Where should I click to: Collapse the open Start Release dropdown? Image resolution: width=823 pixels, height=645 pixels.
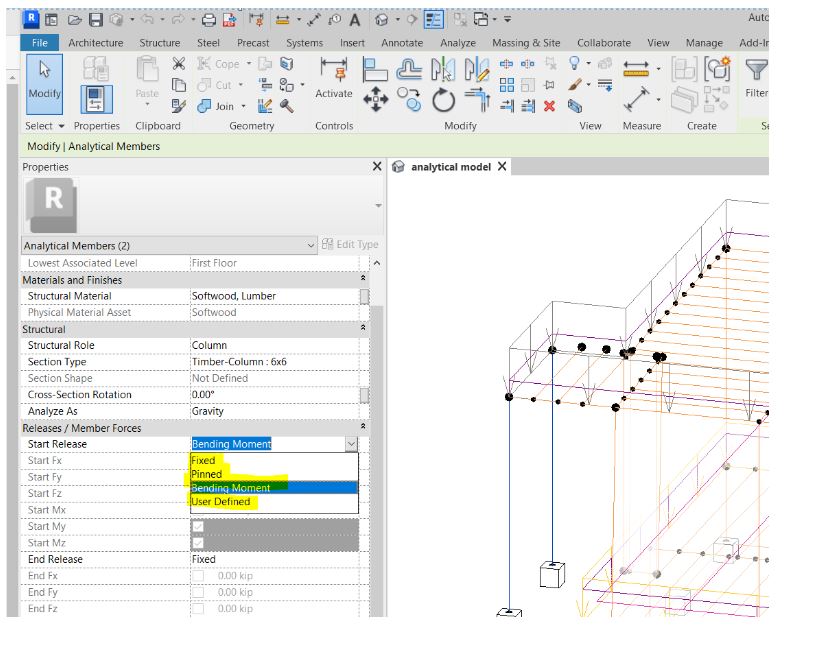[352, 444]
